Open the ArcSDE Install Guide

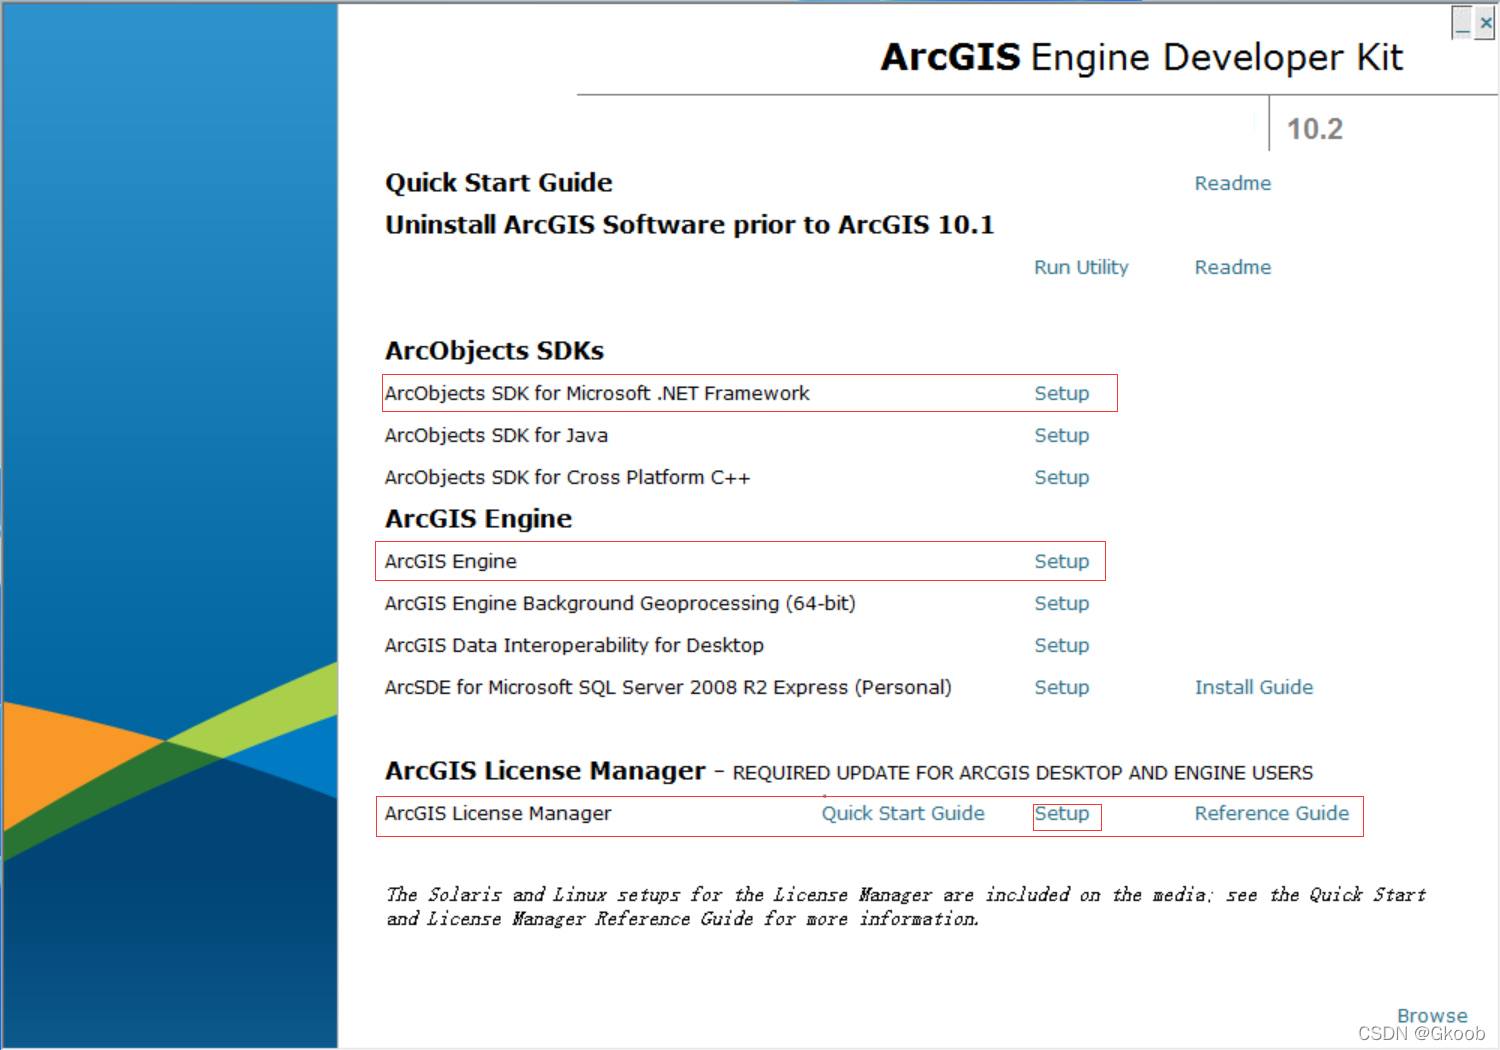point(1253,687)
